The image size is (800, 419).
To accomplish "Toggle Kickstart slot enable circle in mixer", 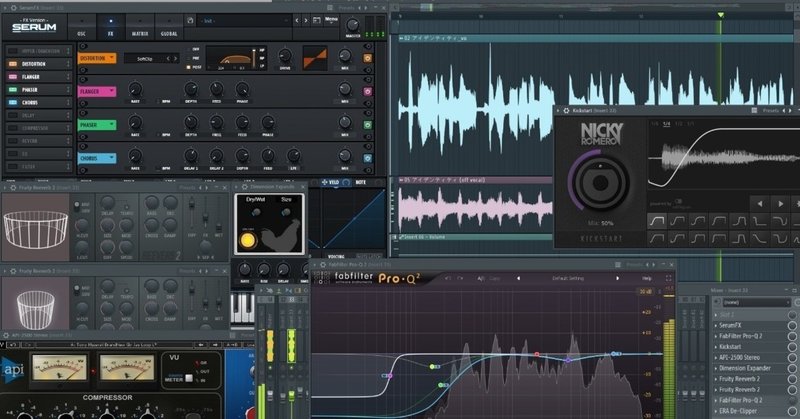I will click(792, 347).
